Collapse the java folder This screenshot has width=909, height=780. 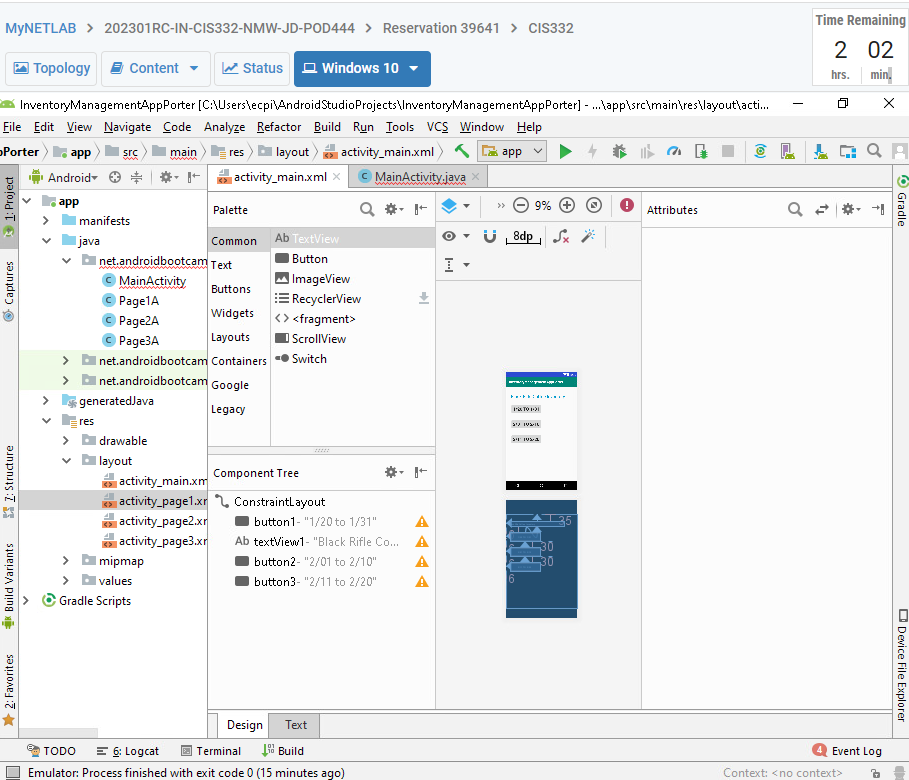click(46, 241)
